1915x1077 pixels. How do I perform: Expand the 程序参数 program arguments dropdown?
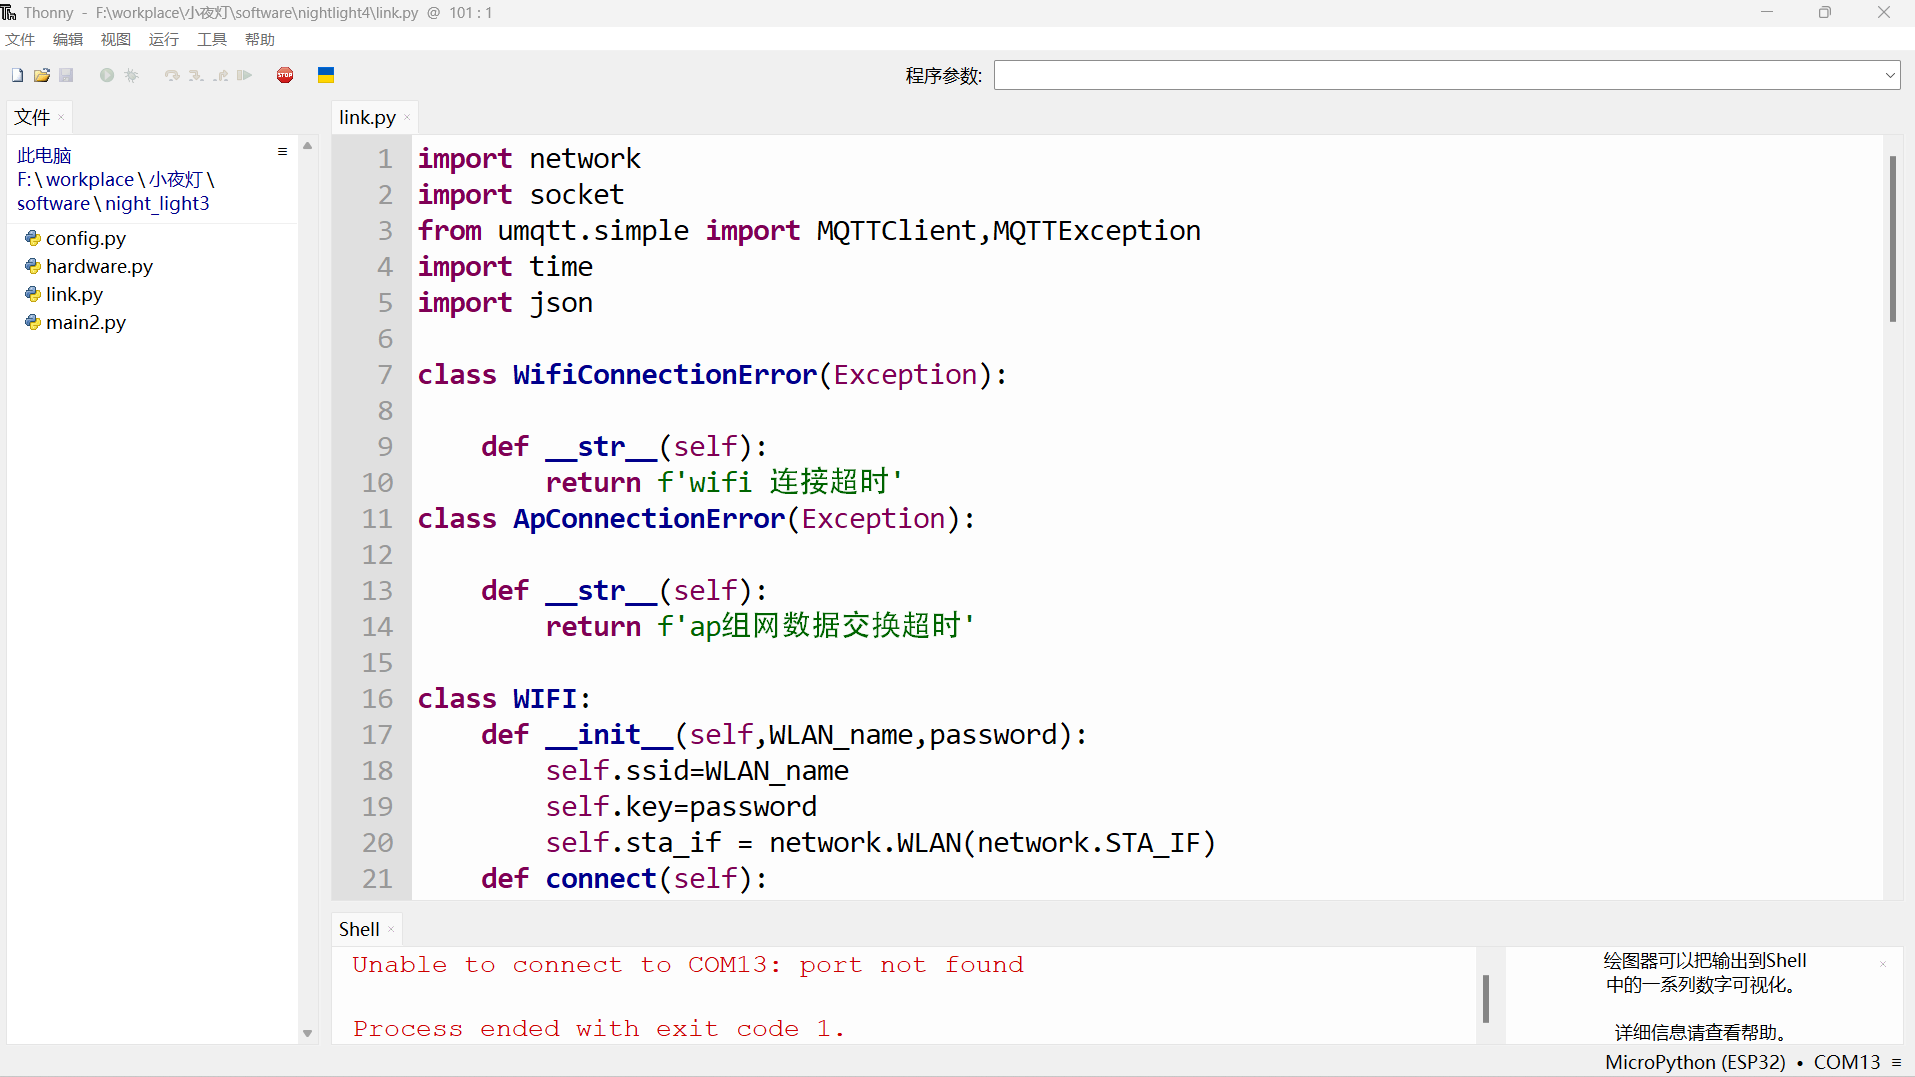1890,75
